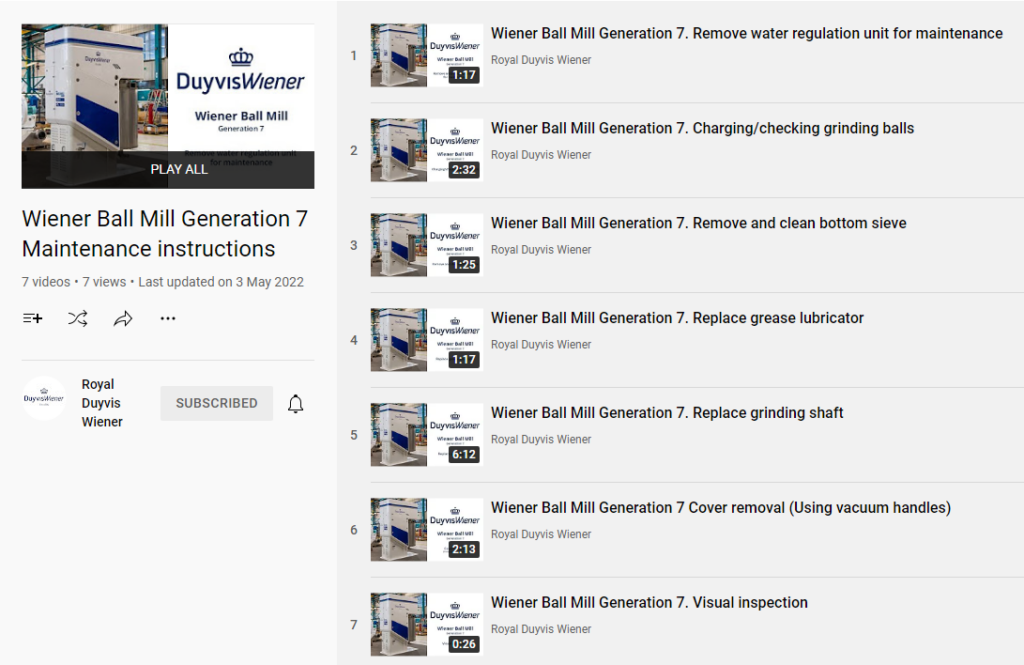This screenshot has height=665, width=1024.
Task: Click channel name under grinding balls video
Action: coord(541,154)
